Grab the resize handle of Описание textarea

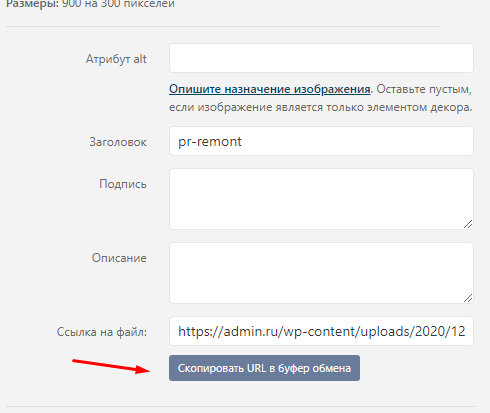pos(468,298)
